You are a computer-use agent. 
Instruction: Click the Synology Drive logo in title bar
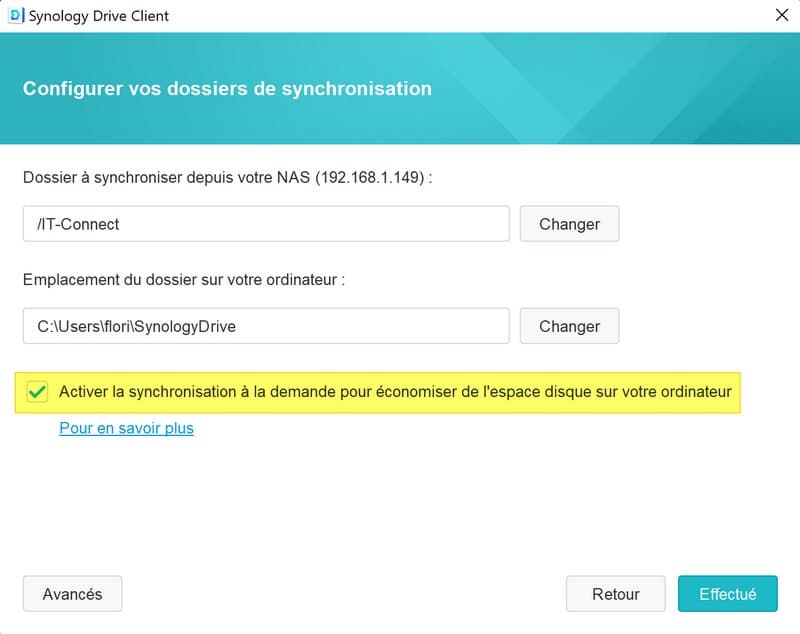click(16, 16)
